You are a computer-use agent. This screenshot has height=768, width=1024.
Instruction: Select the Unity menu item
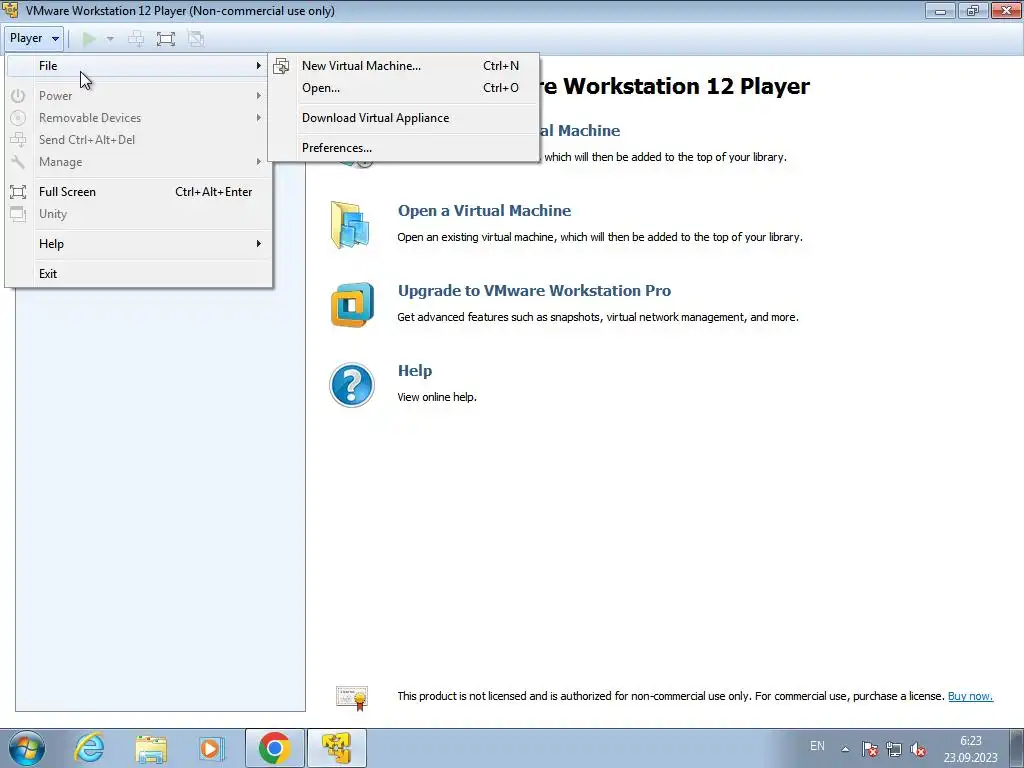138,214
